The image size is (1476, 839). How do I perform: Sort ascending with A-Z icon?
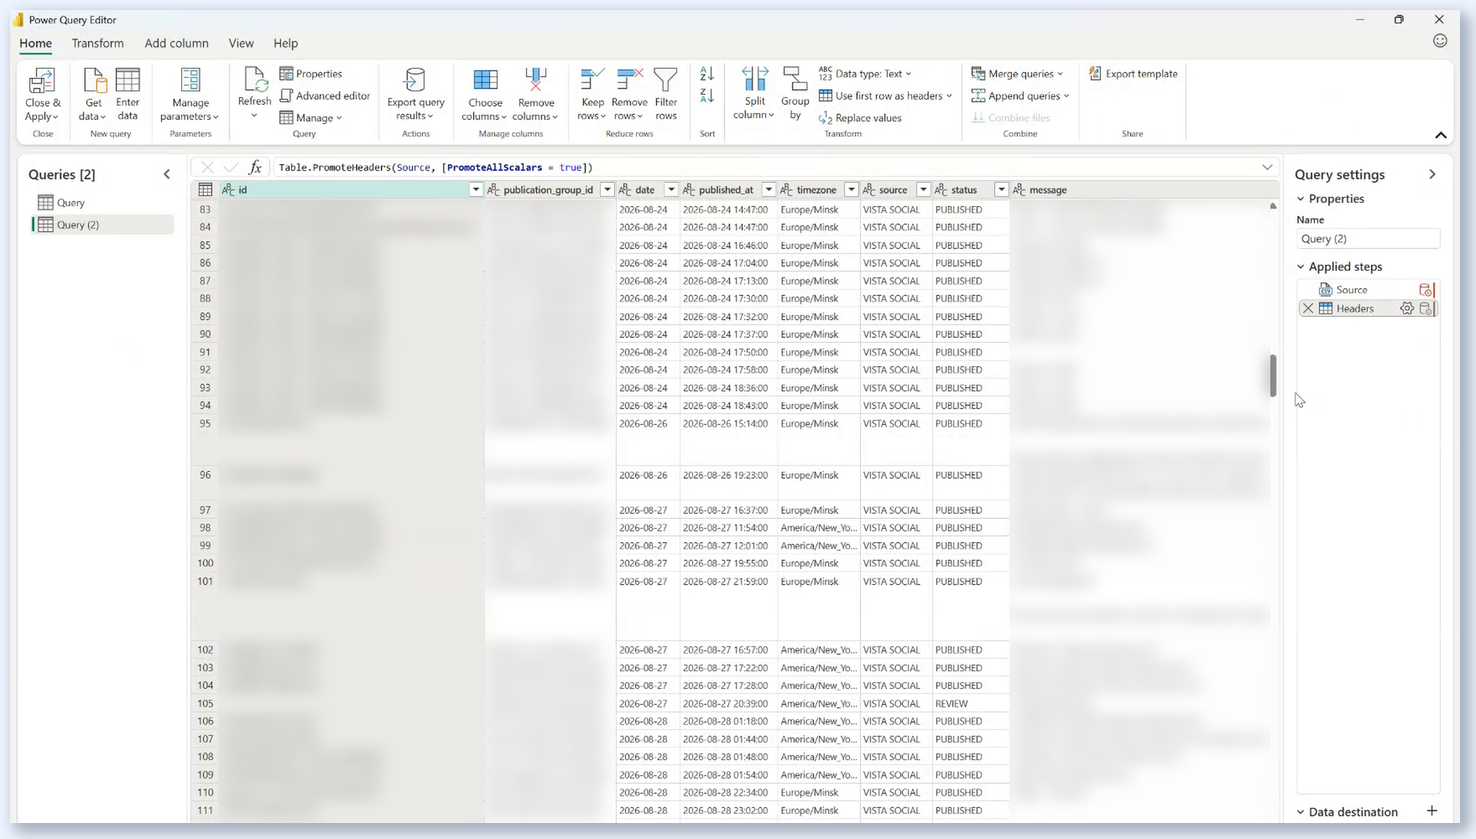point(707,74)
